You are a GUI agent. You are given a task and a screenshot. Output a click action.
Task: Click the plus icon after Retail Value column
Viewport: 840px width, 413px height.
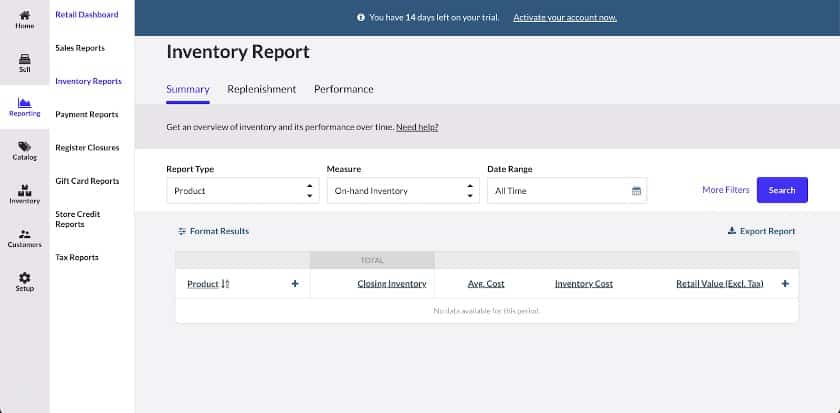point(785,284)
